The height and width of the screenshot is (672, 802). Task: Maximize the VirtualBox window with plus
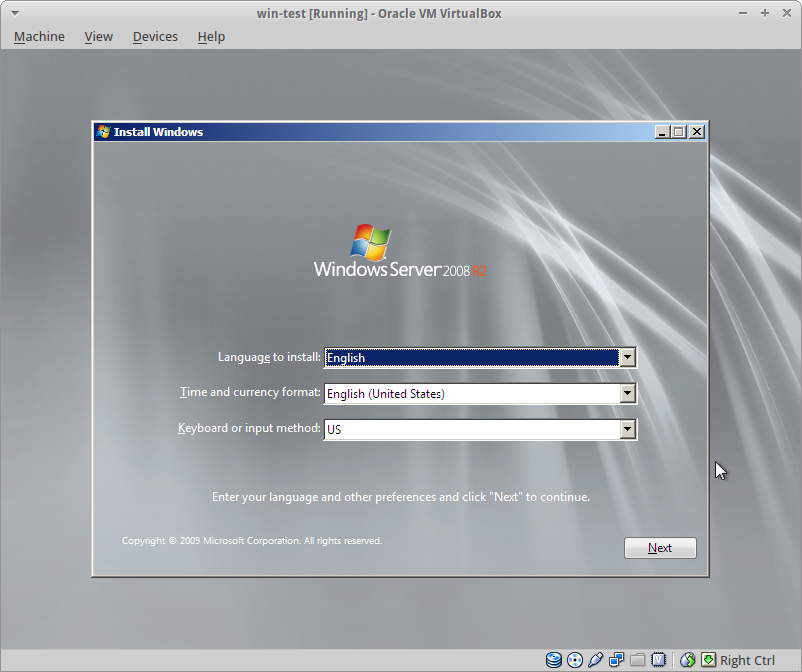pyautogui.click(x=765, y=13)
